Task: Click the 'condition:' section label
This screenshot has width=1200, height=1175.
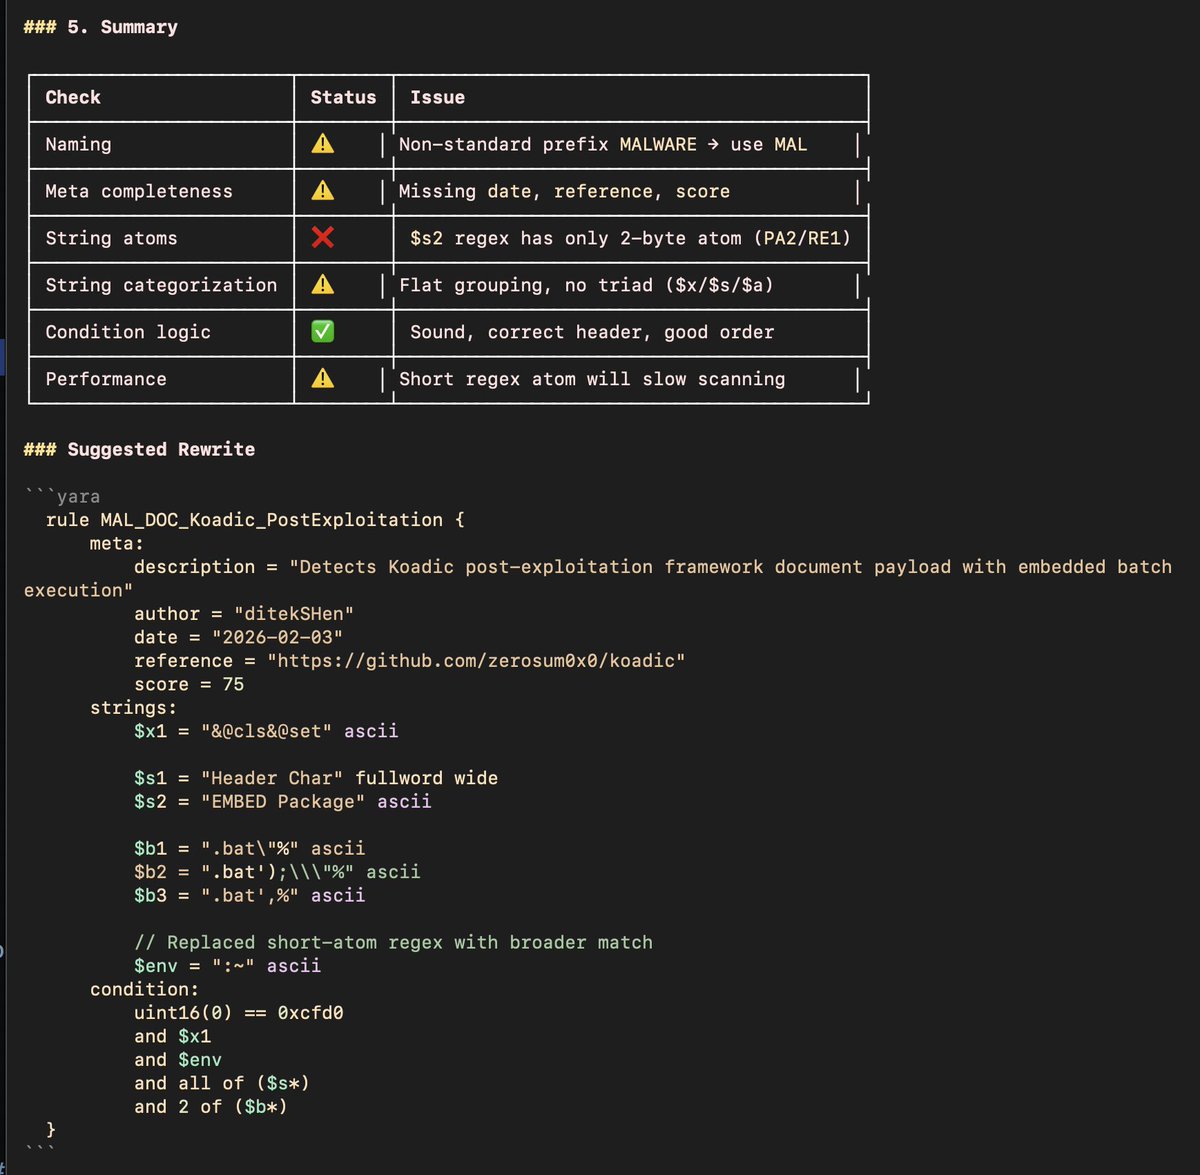Action: pyautogui.click(x=145, y=989)
